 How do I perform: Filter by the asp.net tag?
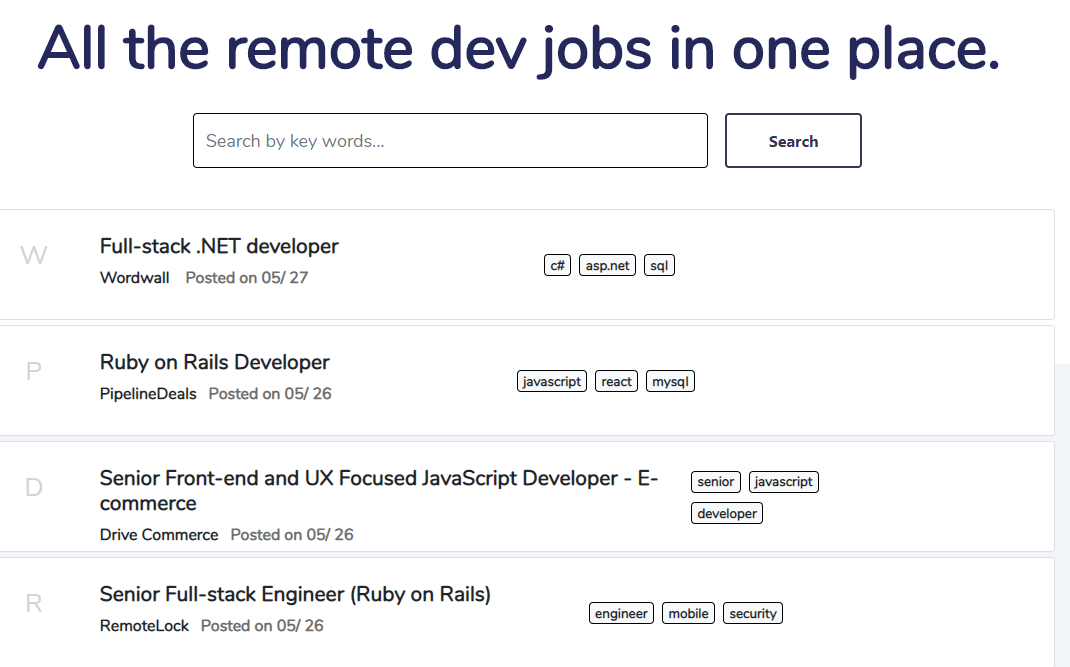pos(607,265)
